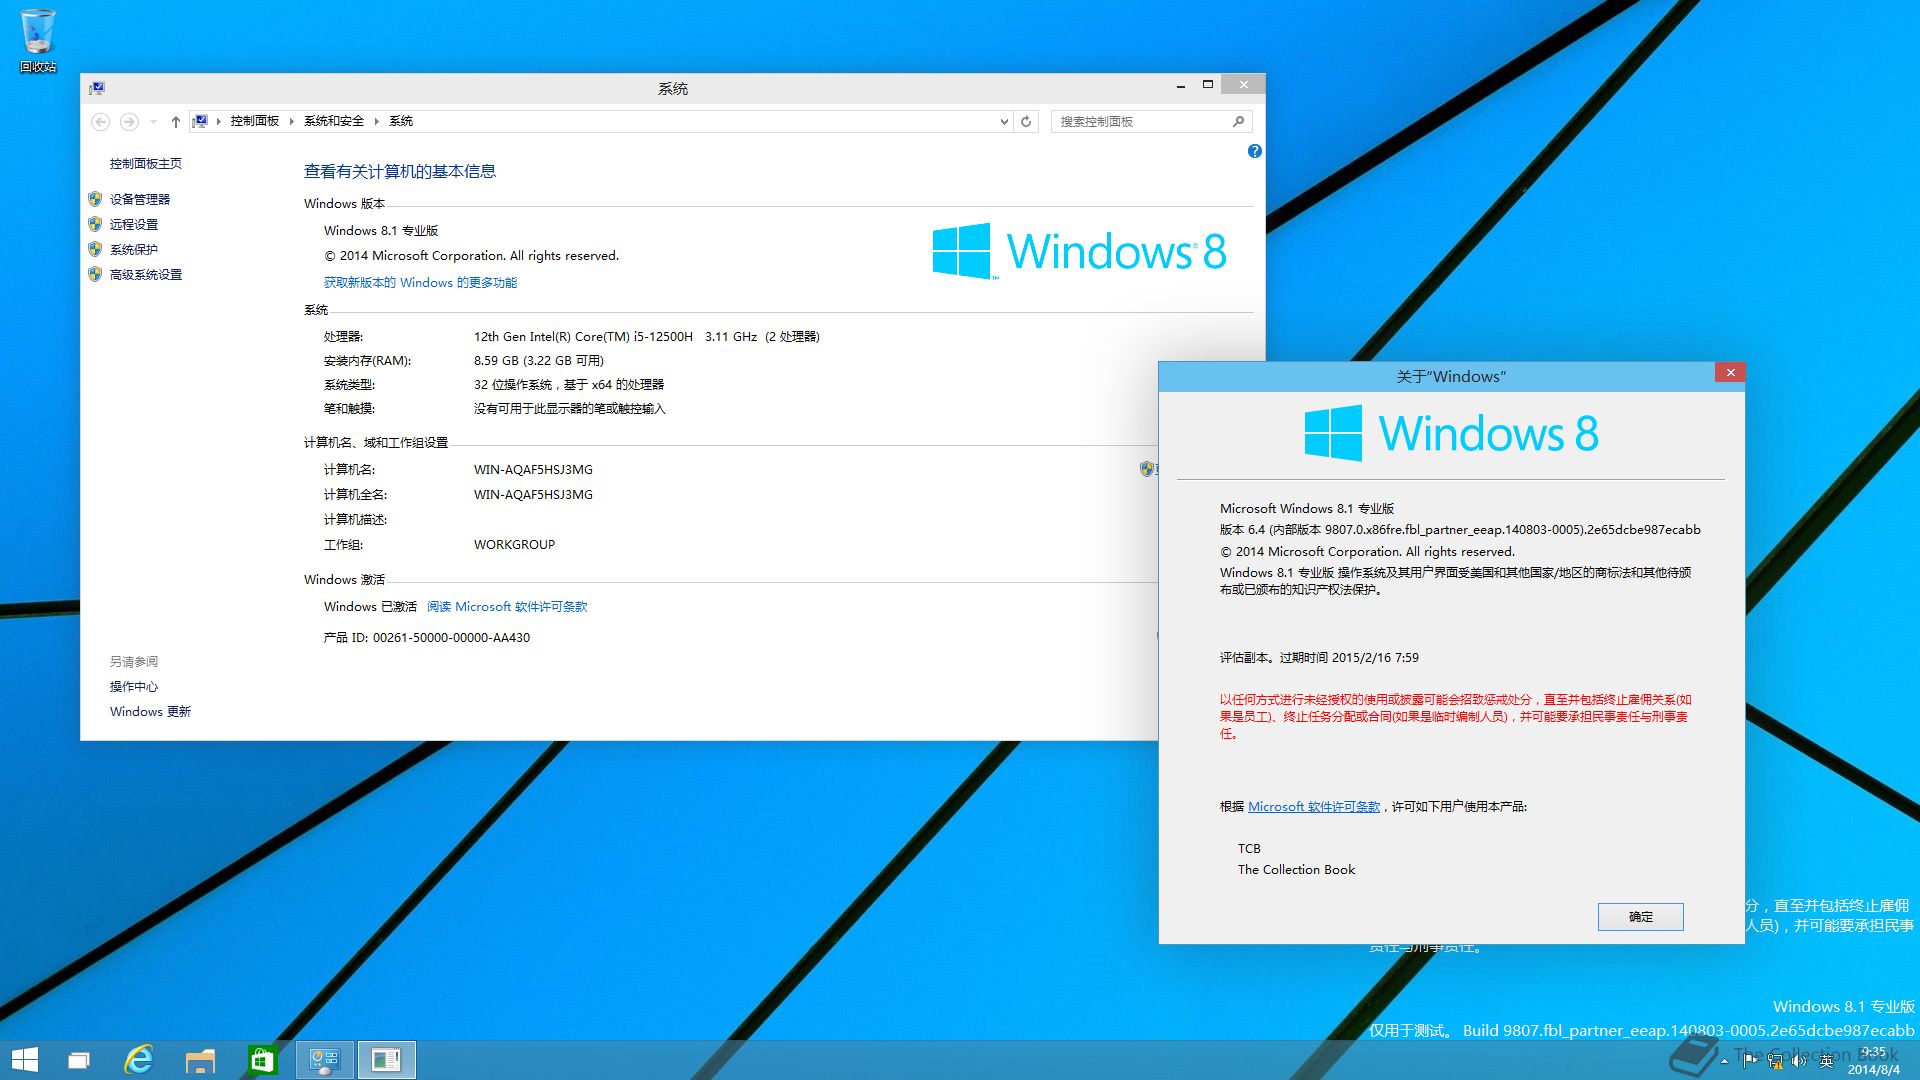Click WORKGROUP value text
The image size is (1920, 1080).
click(514, 544)
